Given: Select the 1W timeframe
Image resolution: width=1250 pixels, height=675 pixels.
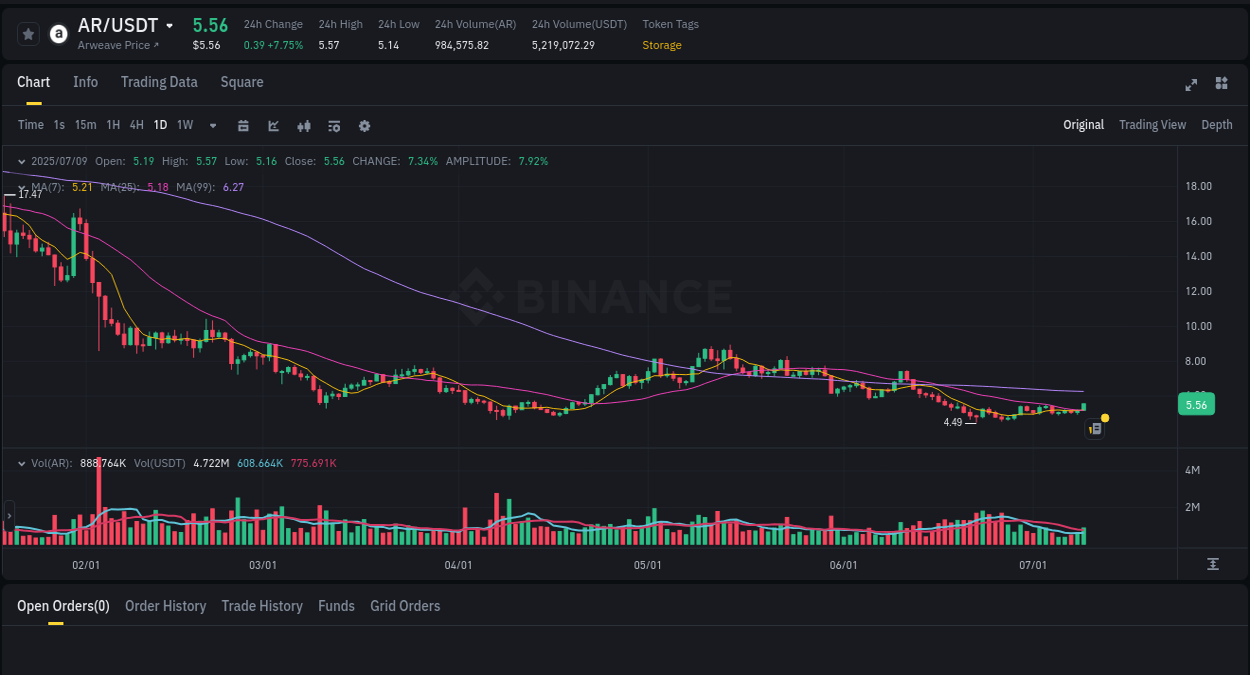Looking at the screenshot, I should tap(184, 125).
